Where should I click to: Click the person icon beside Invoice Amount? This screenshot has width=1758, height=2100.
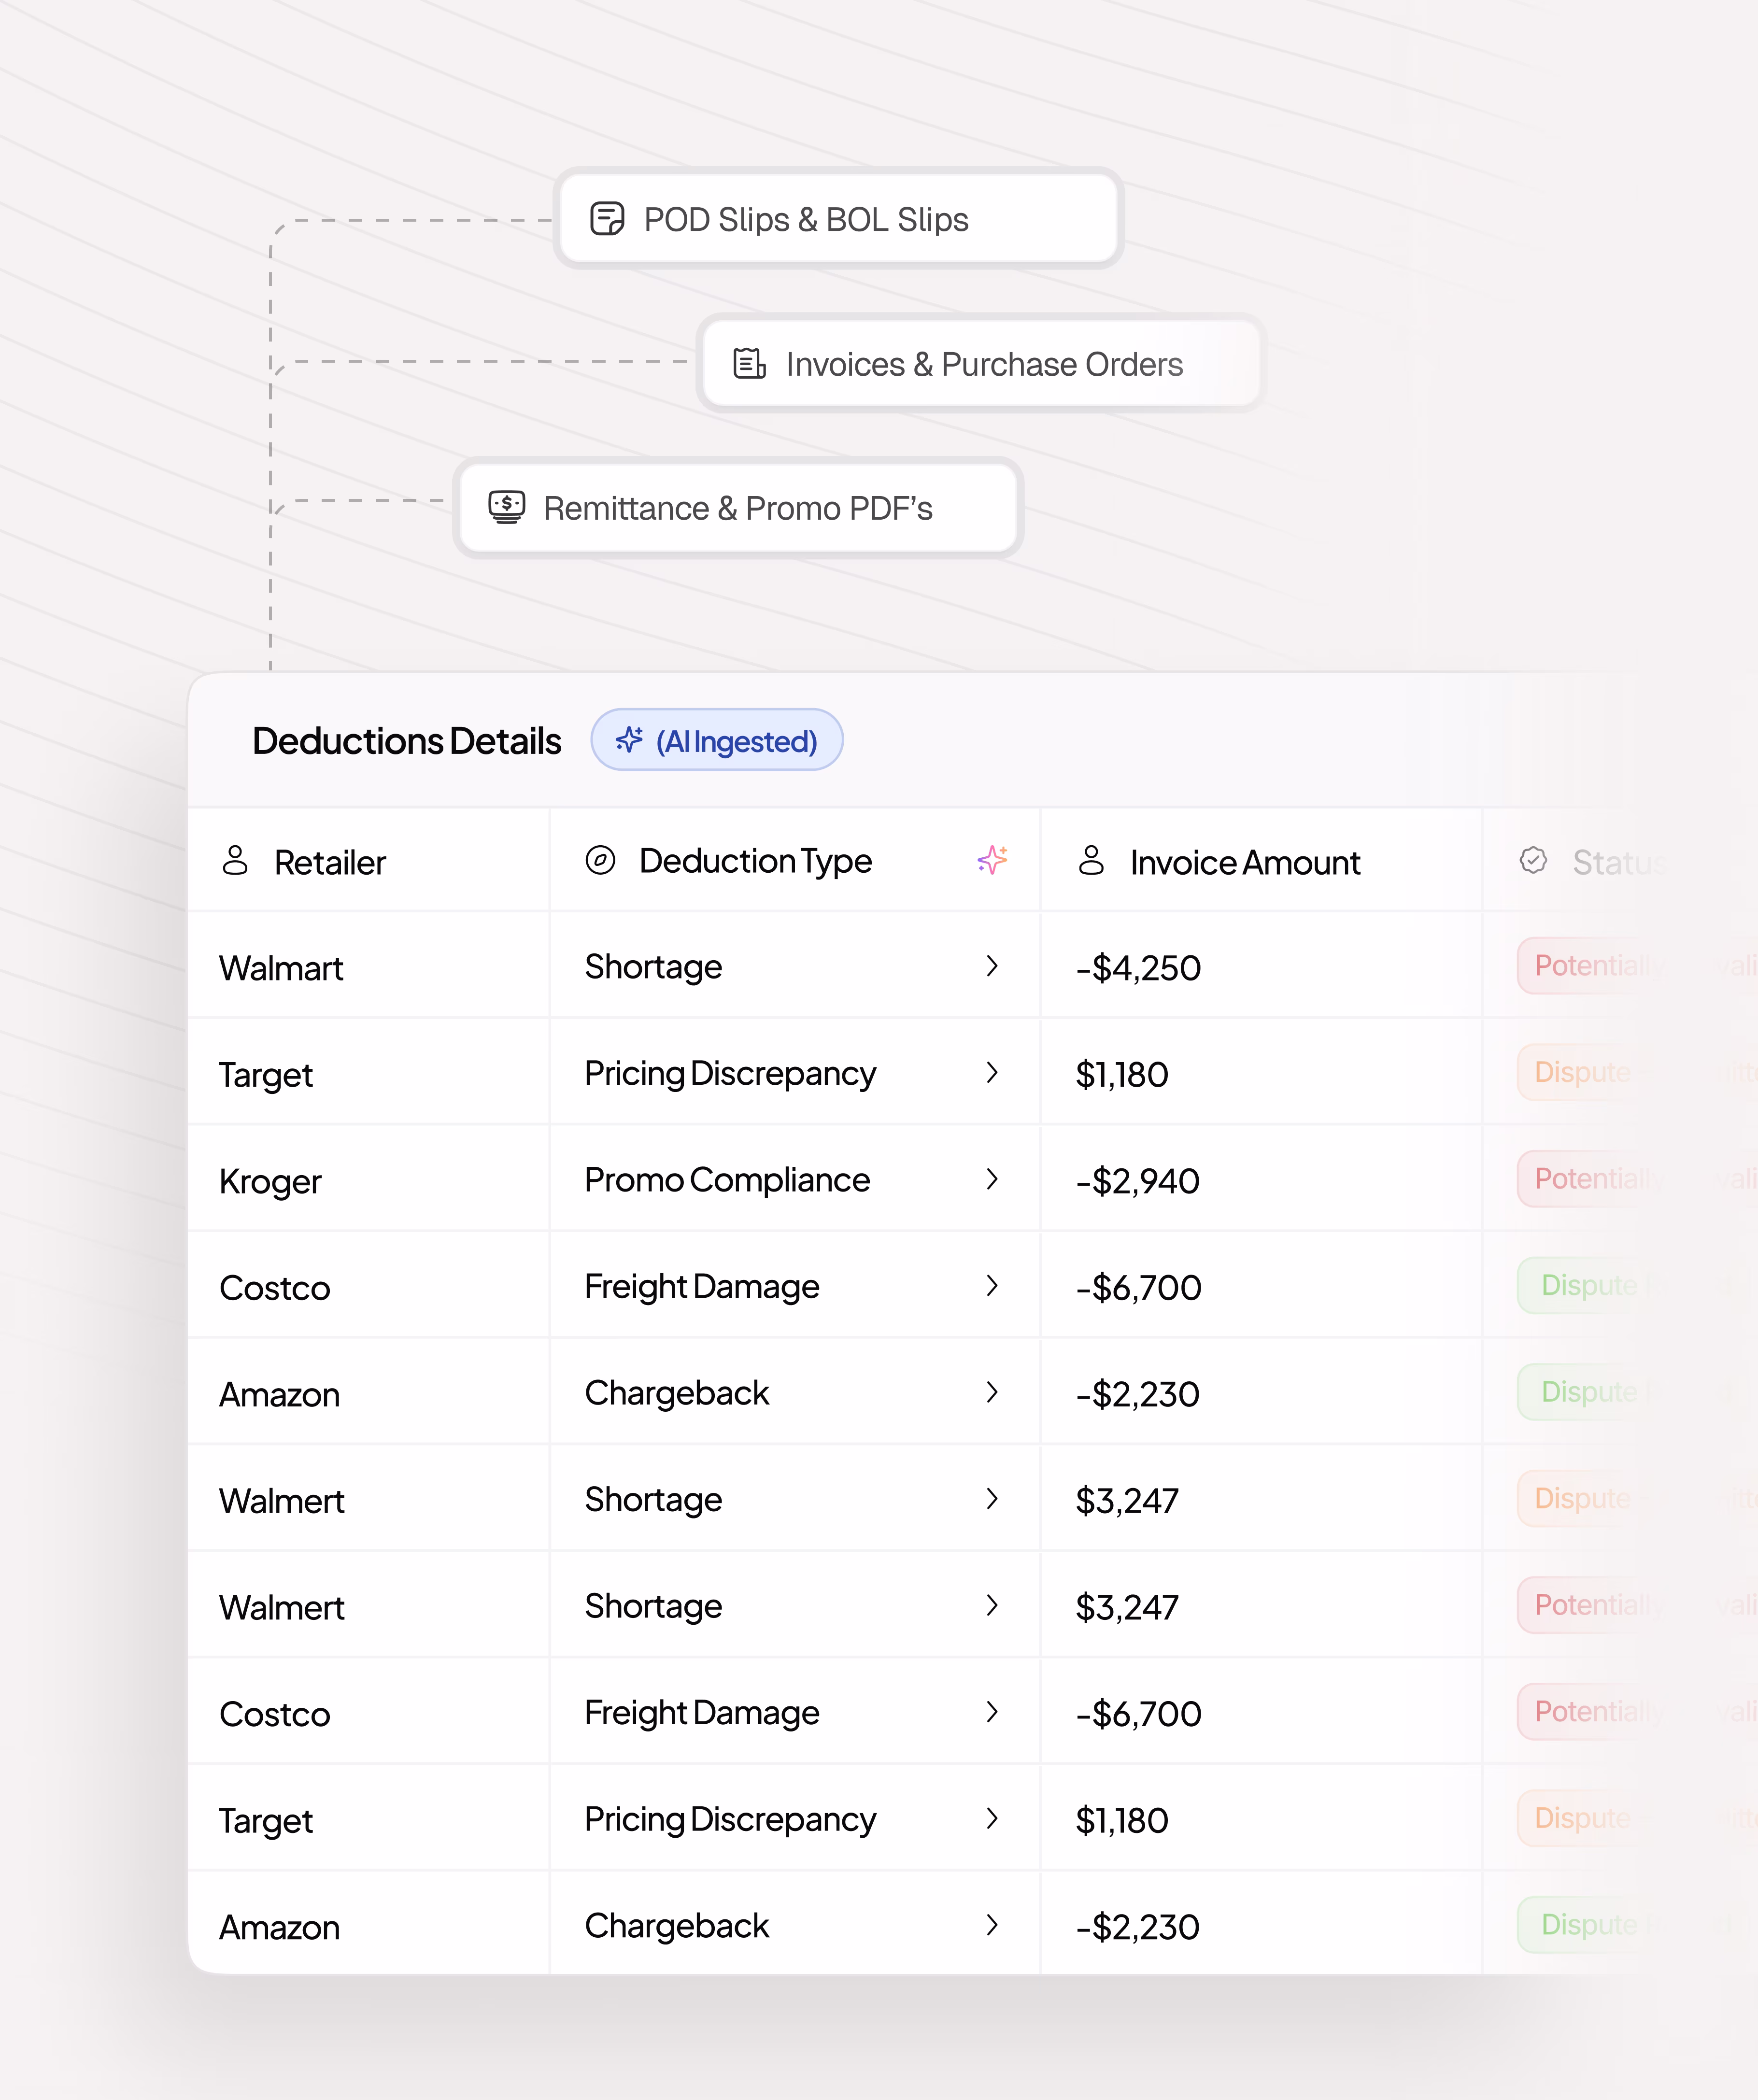(1091, 860)
